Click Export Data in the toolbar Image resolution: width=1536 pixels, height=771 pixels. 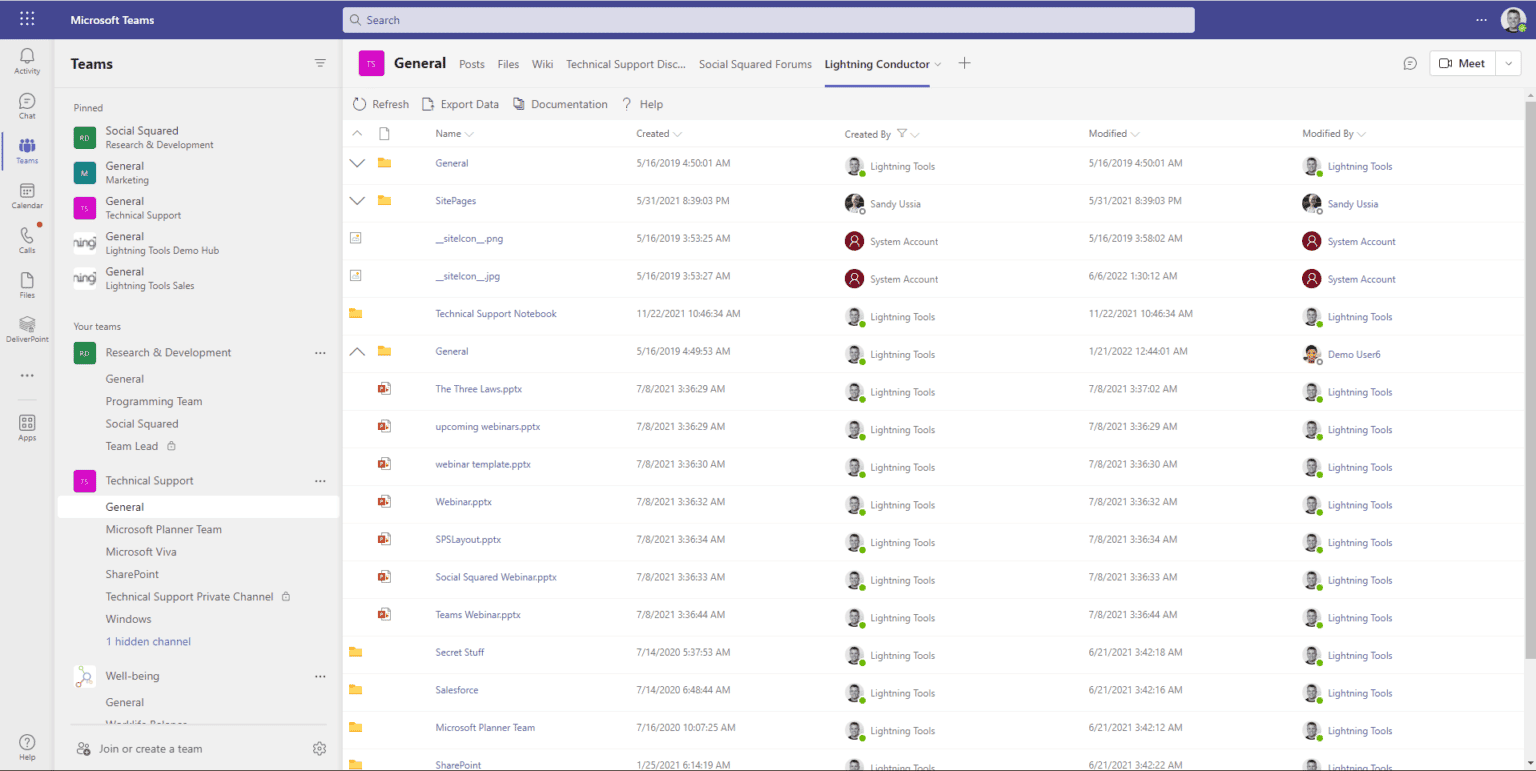coord(460,103)
